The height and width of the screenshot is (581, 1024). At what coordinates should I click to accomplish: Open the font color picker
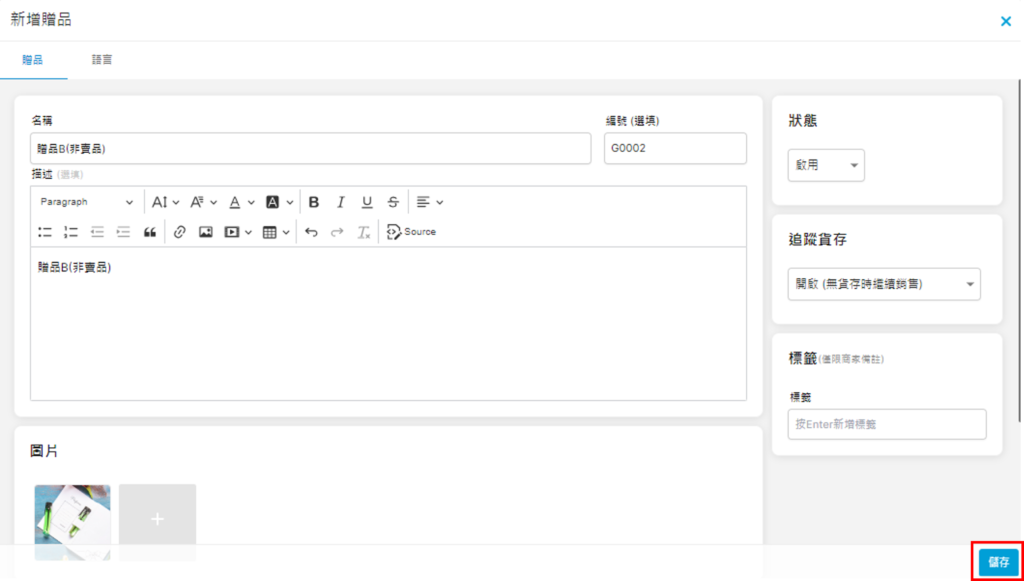coord(240,202)
